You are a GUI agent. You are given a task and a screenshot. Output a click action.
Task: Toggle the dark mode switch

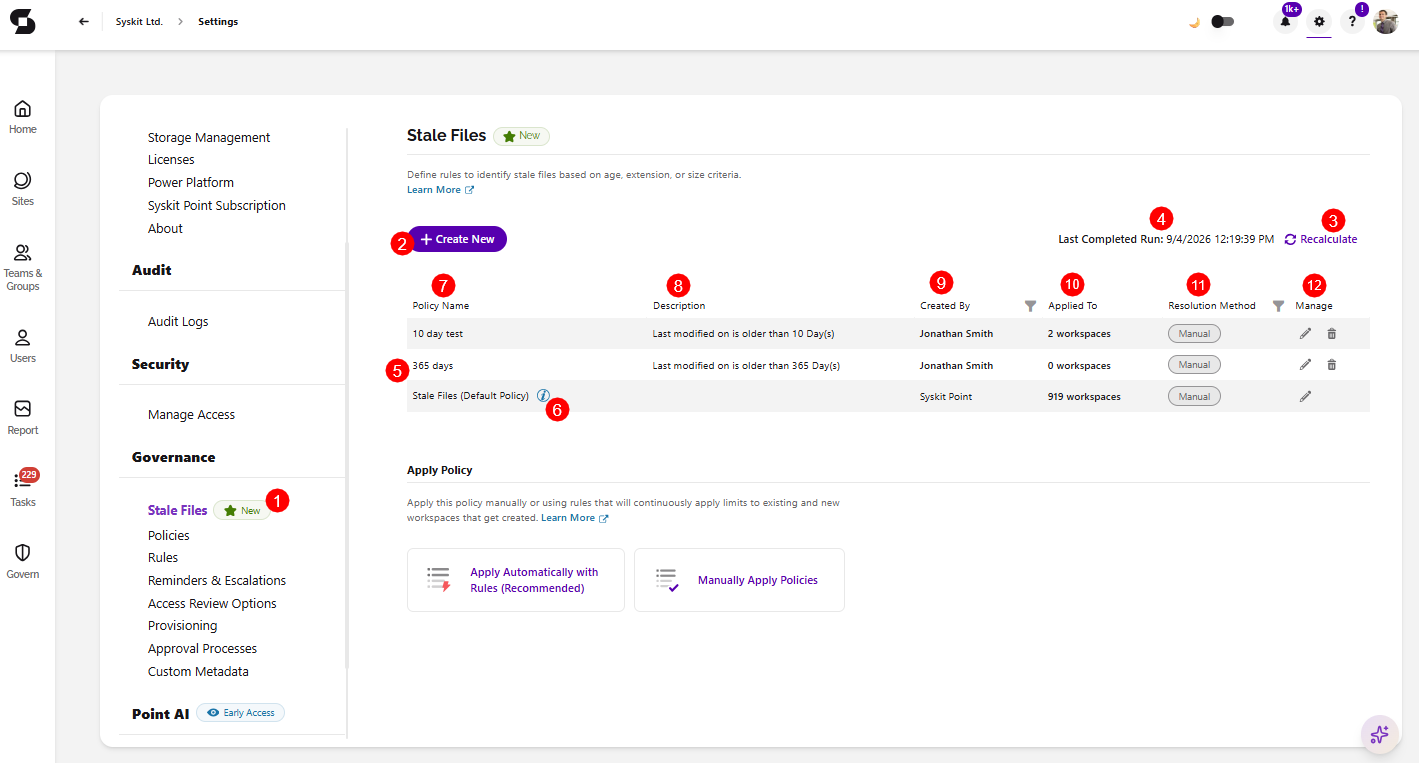(1222, 21)
